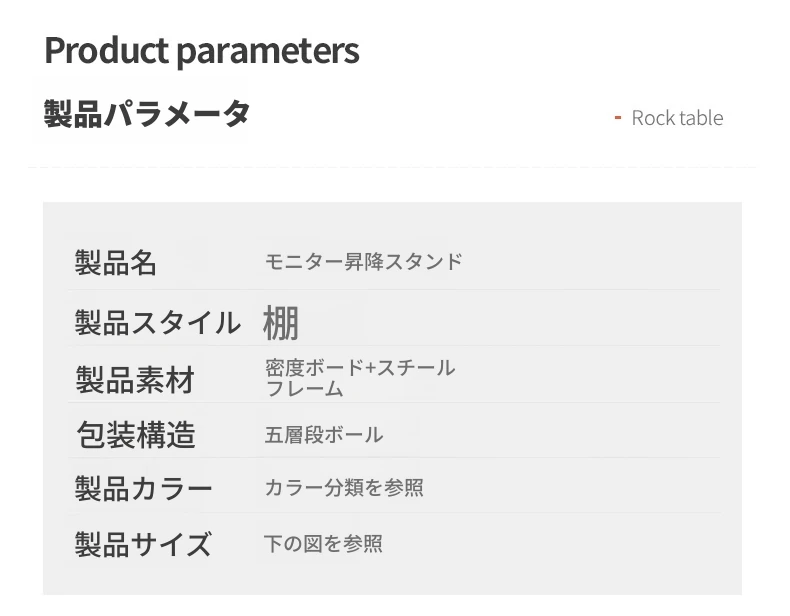Image resolution: width=790 pixels, height=616 pixels.
Task: Select the 五層段ボール value text
Action: click(x=323, y=435)
